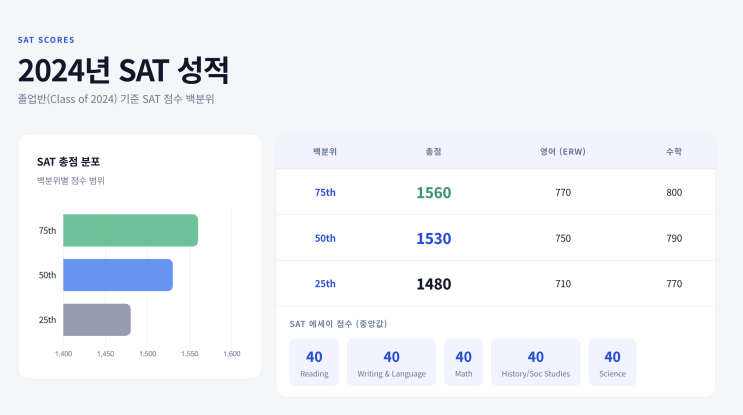Select the 1560 total score cell
The image size is (743, 415).
pos(434,192)
